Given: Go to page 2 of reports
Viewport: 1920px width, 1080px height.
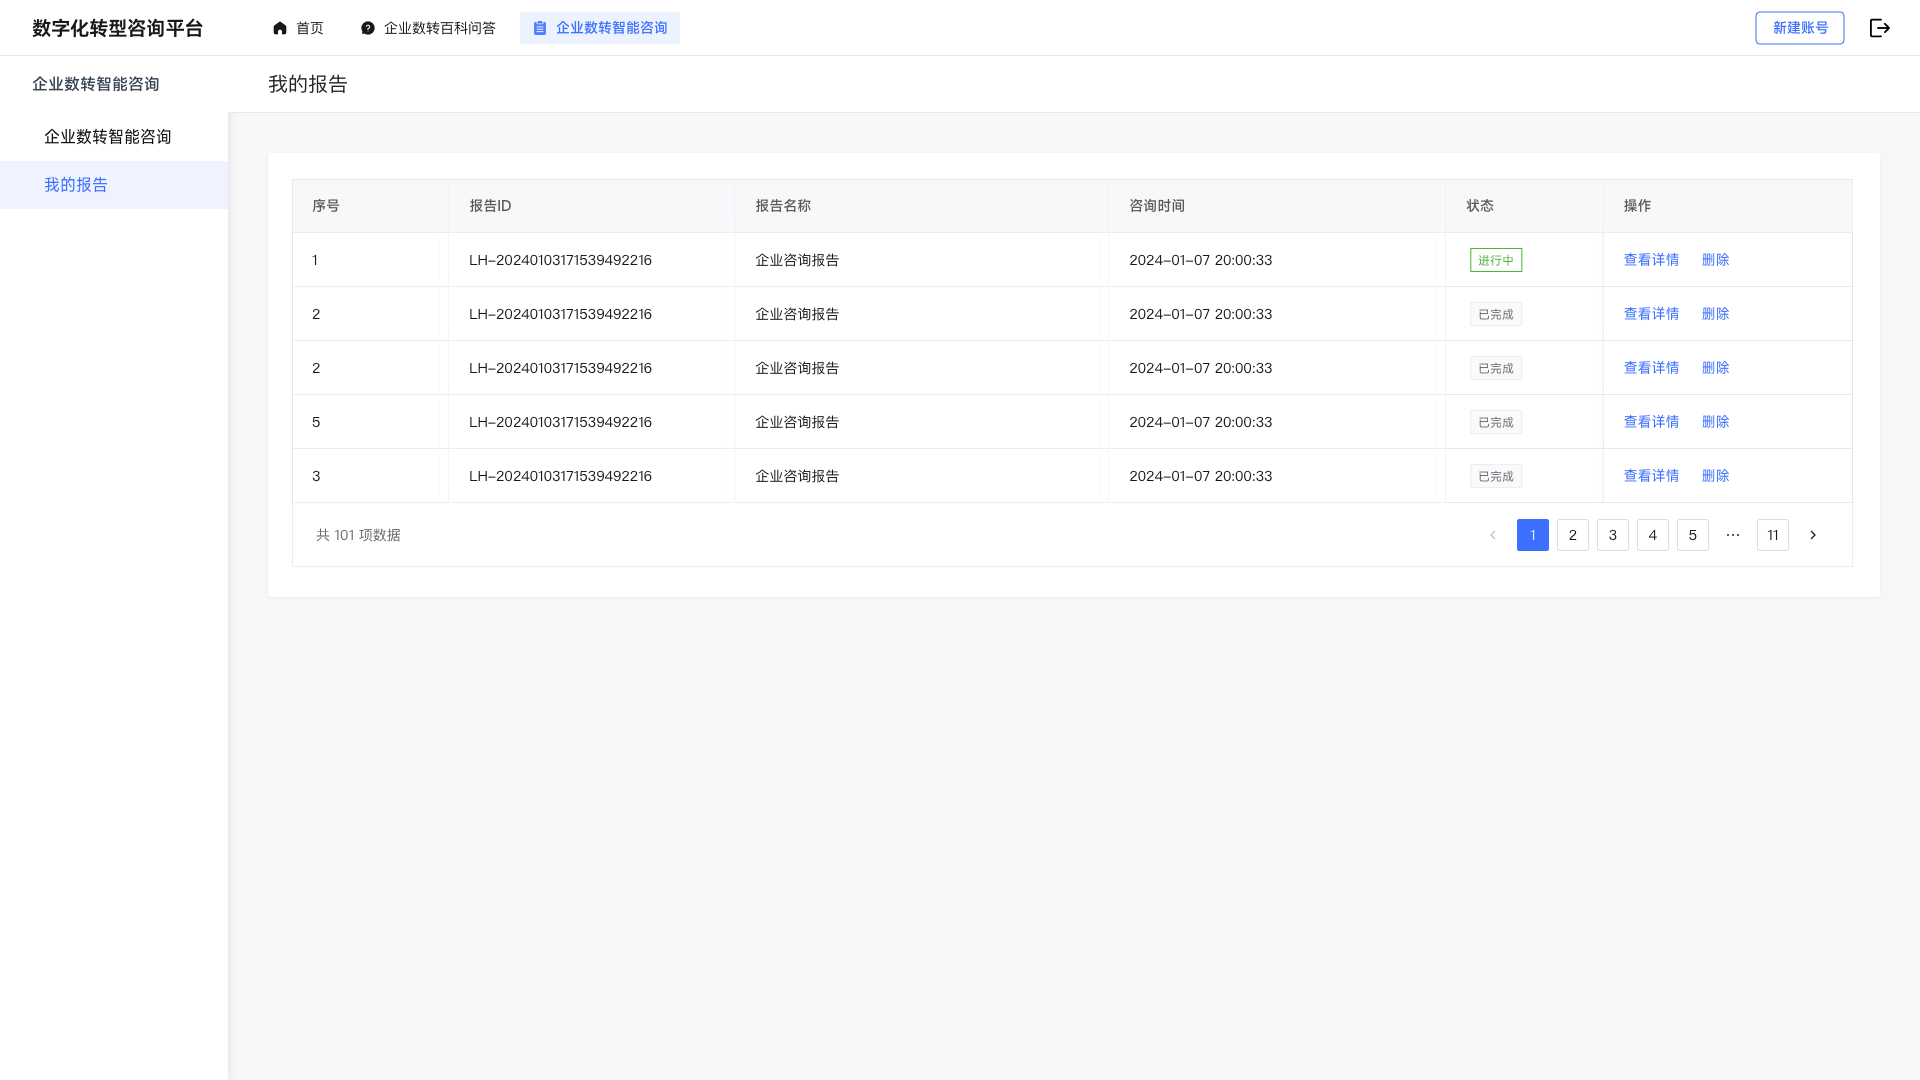Looking at the screenshot, I should pos(1572,535).
